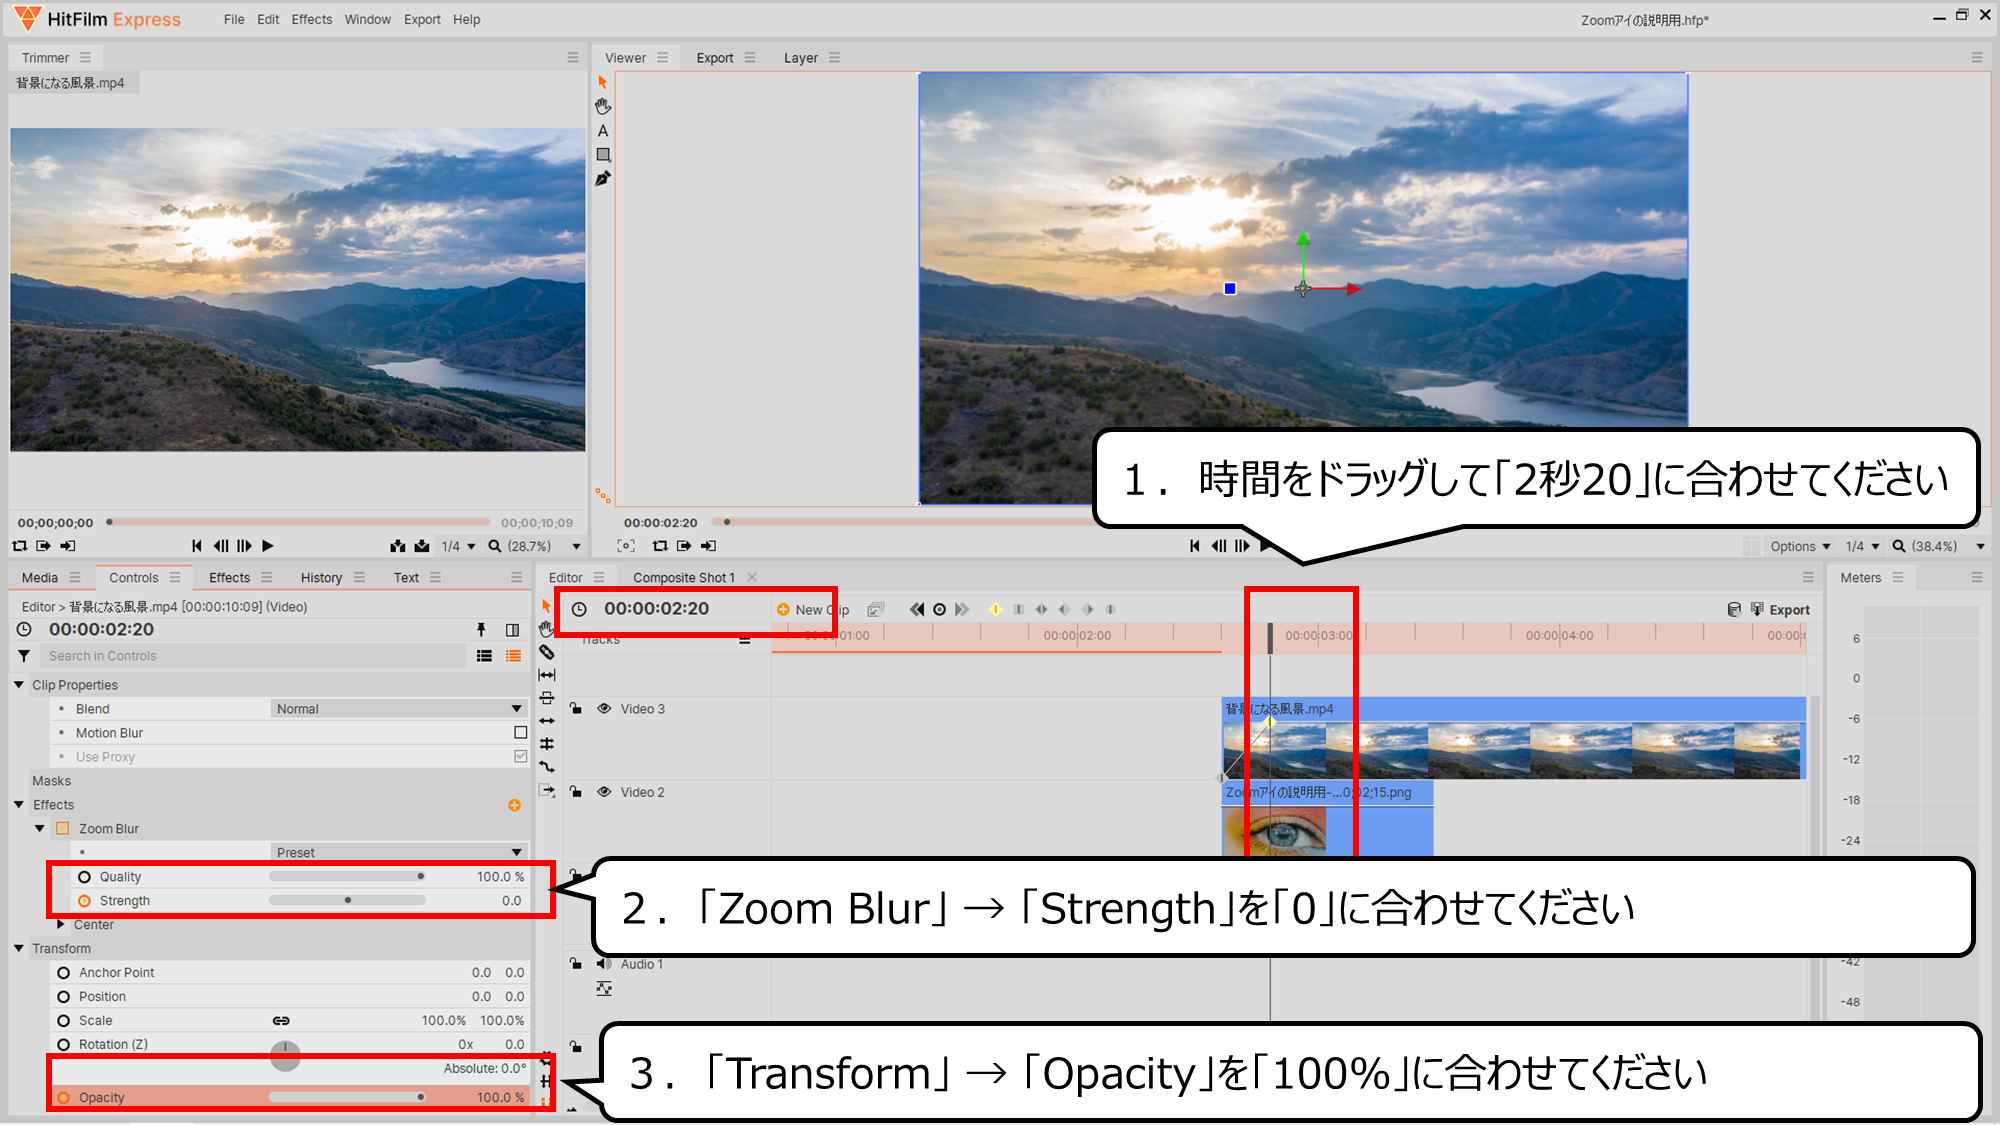Select the Rectangle mask tool in the Viewer

(x=603, y=155)
